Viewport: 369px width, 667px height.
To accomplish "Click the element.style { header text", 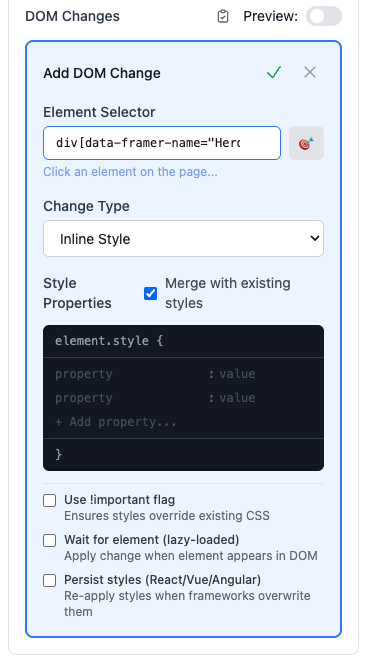I will (109, 341).
